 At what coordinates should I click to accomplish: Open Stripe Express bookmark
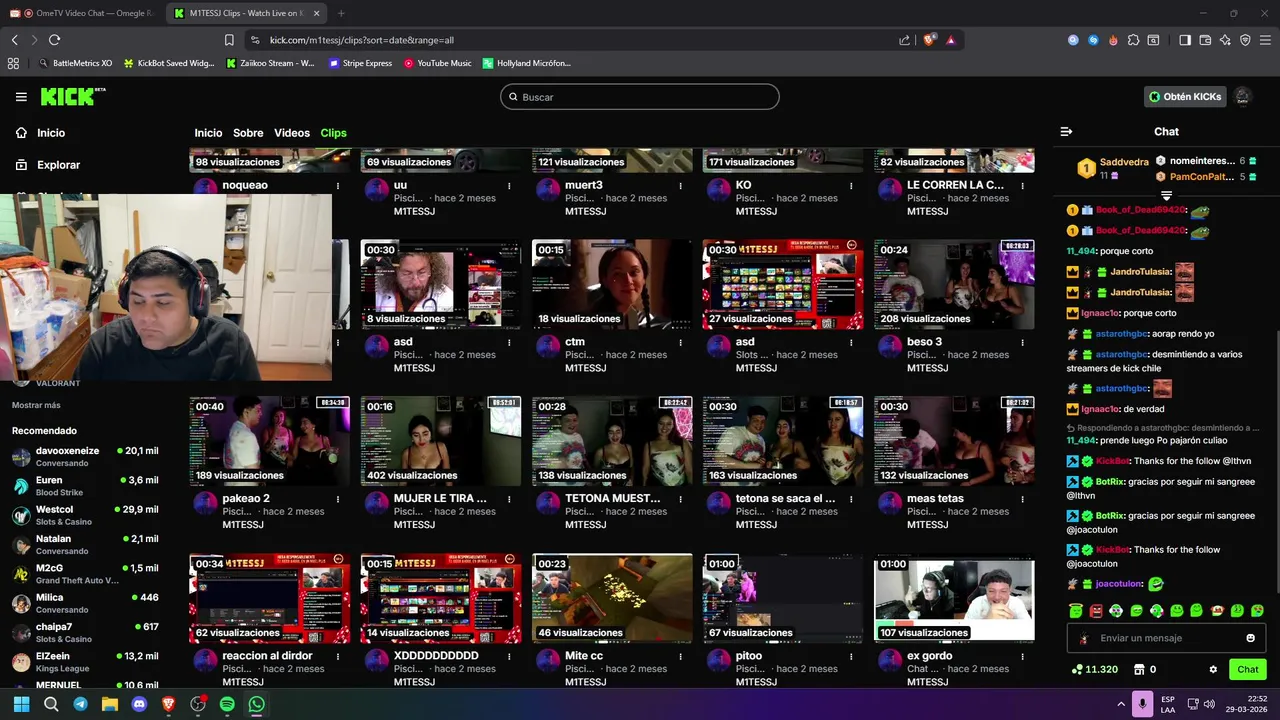360,63
